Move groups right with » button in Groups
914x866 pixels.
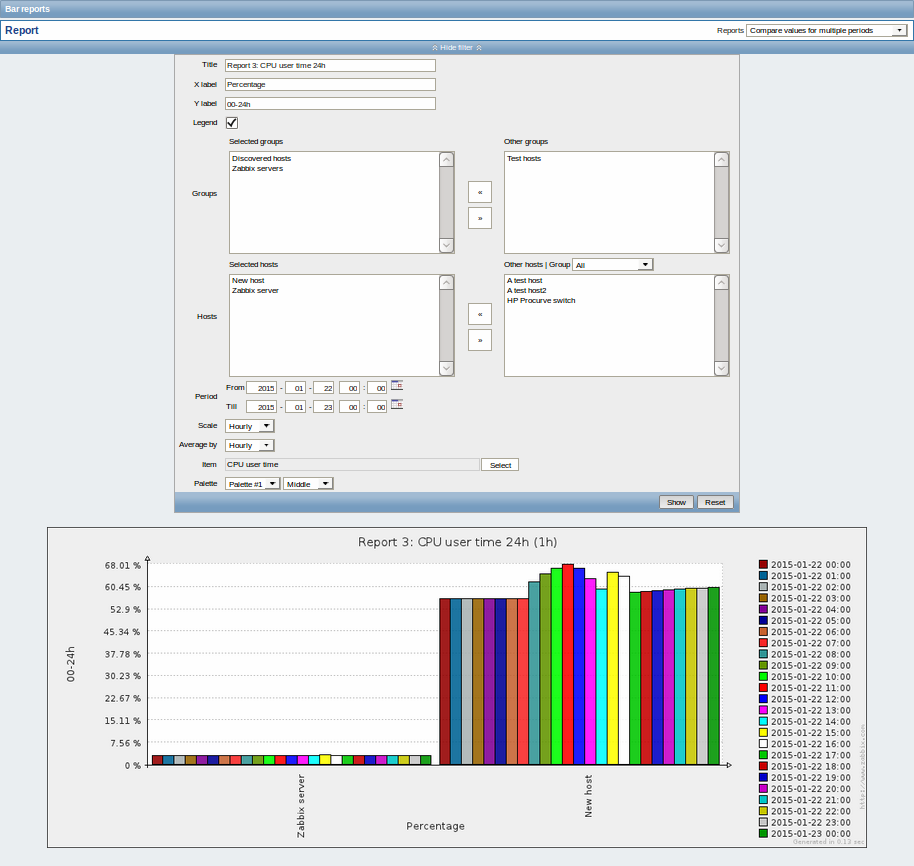(x=480, y=219)
